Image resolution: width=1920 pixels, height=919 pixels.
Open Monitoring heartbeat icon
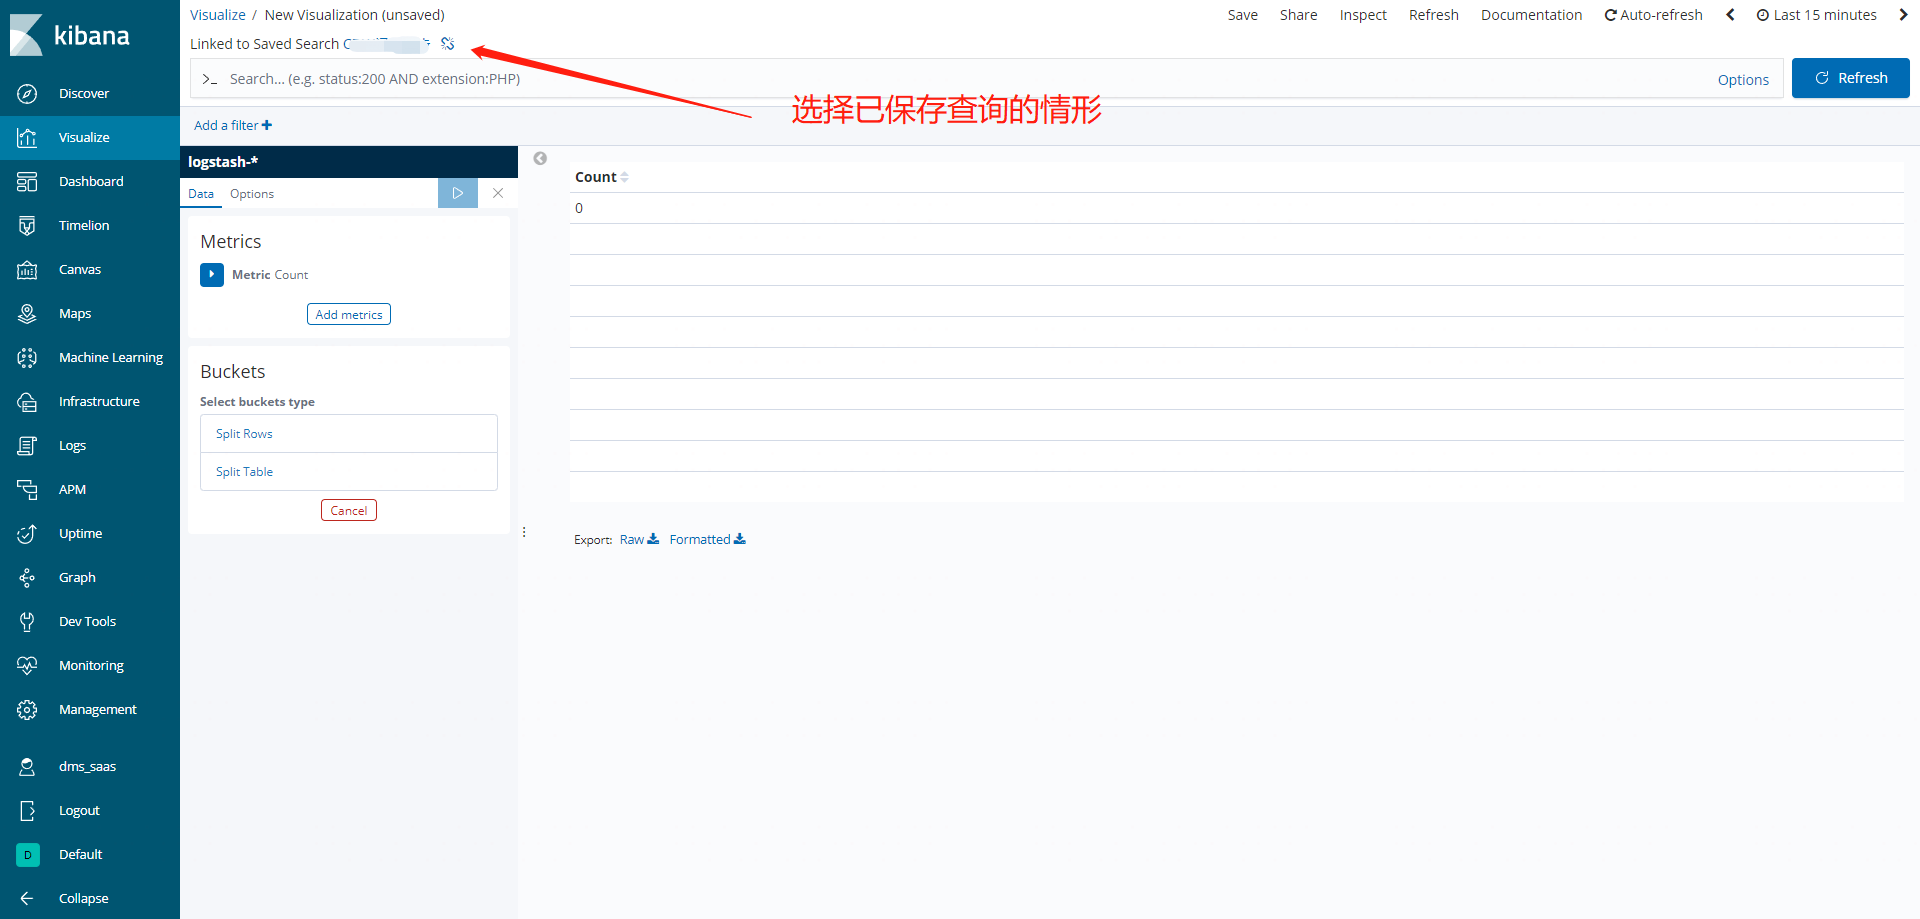point(27,665)
